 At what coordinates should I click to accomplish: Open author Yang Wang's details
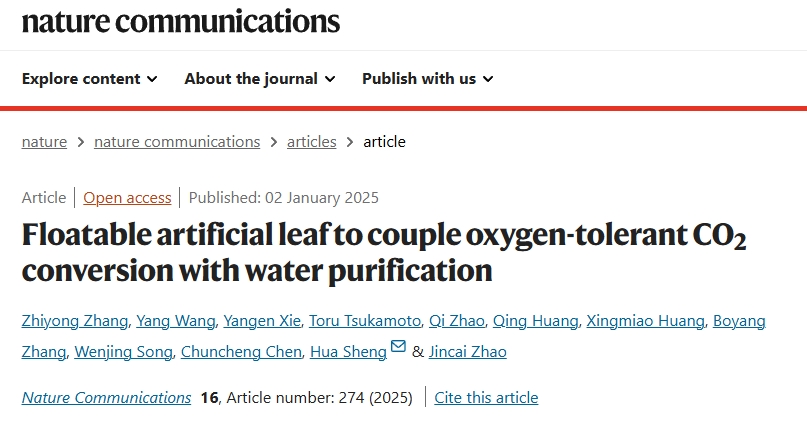pyautogui.click(x=176, y=321)
